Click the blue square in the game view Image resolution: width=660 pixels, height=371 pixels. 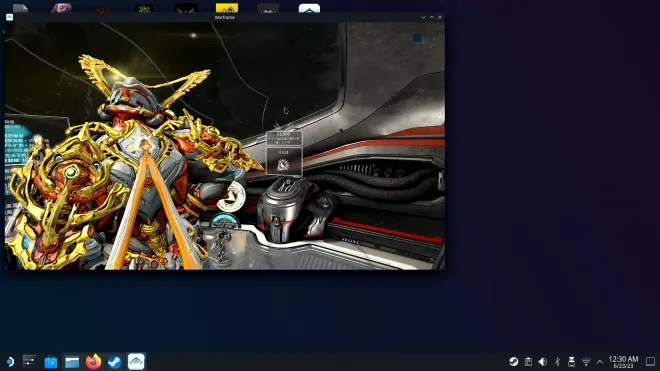(x=417, y=38)
